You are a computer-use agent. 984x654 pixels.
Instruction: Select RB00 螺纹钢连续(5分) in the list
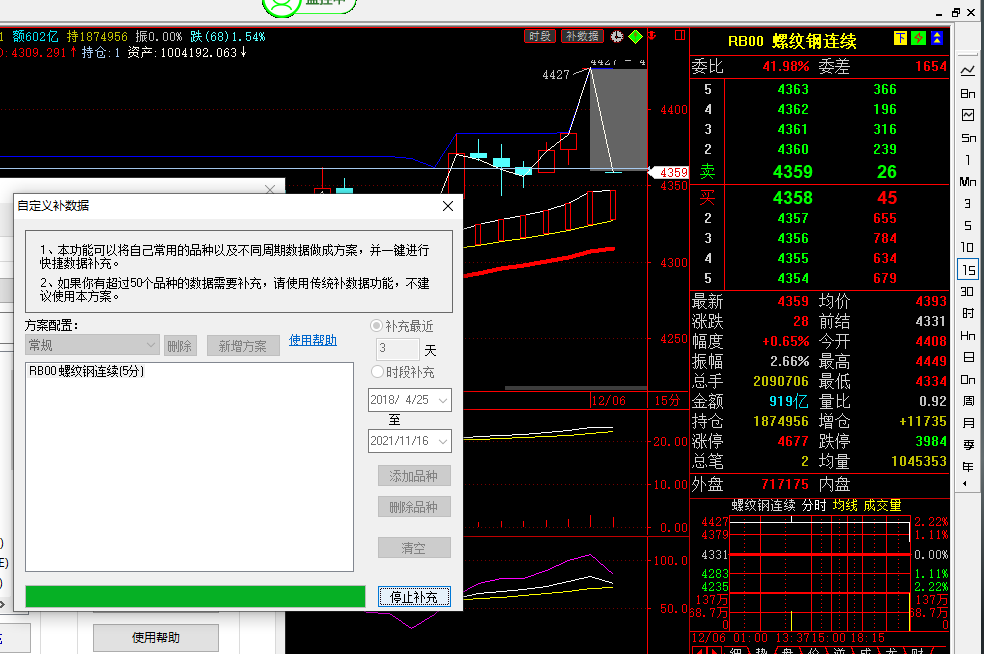click(87, 371)
